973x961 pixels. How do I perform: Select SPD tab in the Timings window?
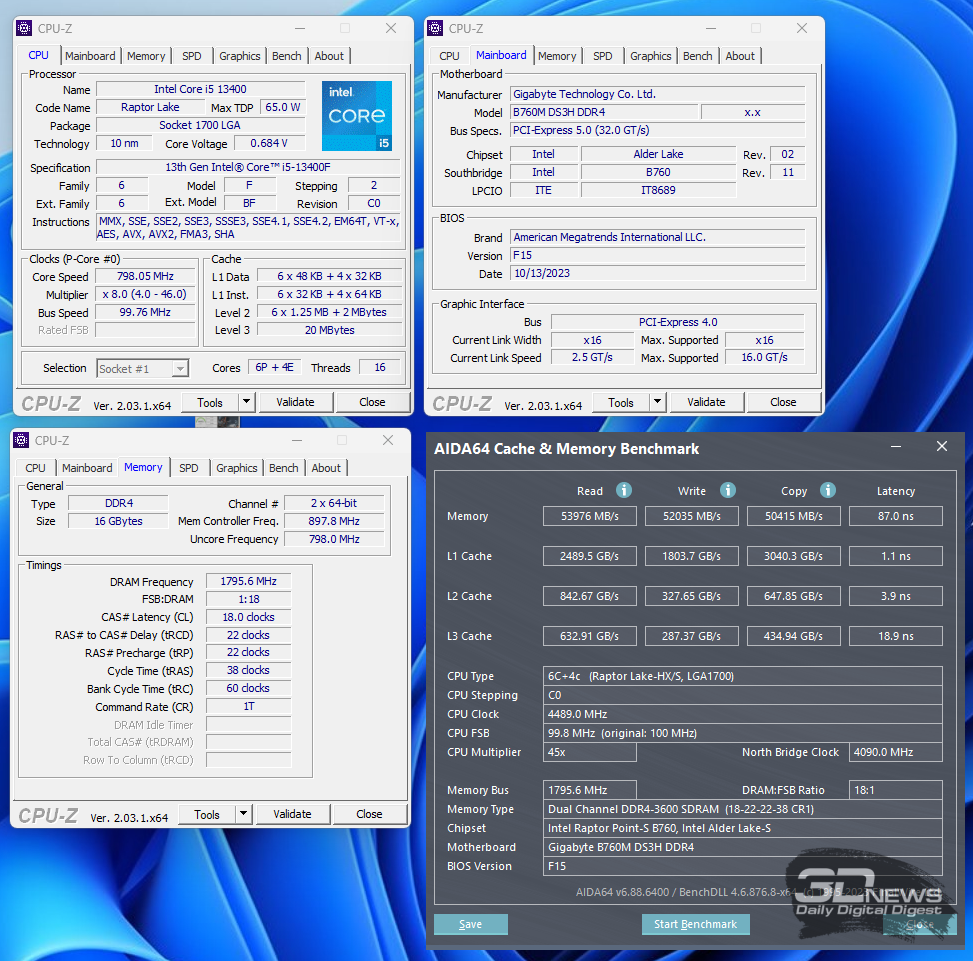(189, 468)
